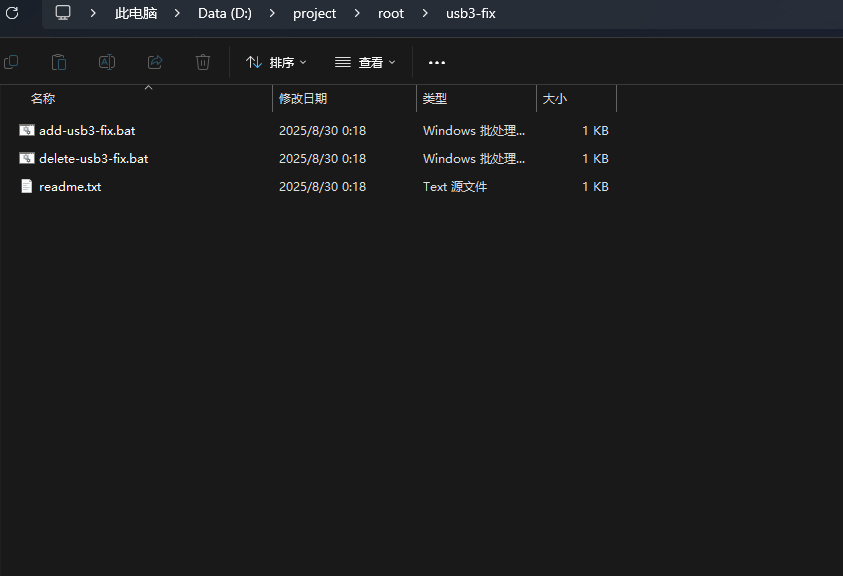The image size is (843, 576).
Task: Open the 查看 view dropdown
Action: (x=365, y=62)
